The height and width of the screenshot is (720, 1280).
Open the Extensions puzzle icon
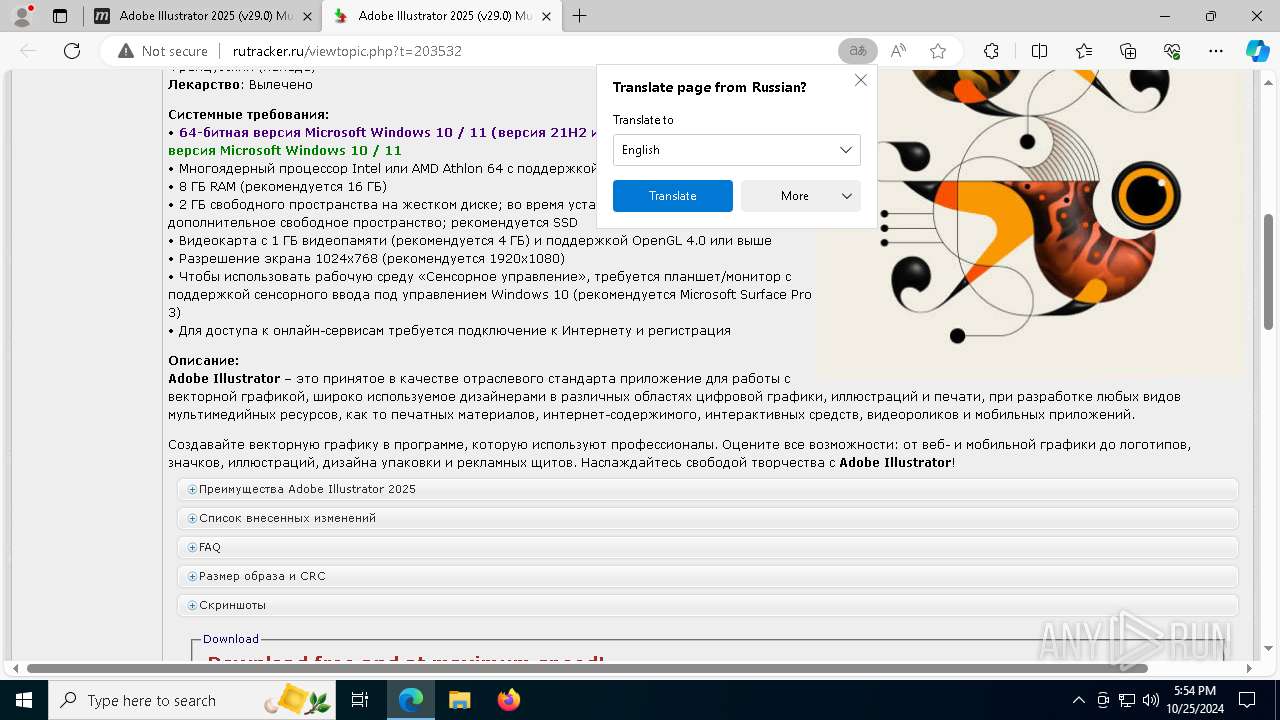(x=991, y=51)
